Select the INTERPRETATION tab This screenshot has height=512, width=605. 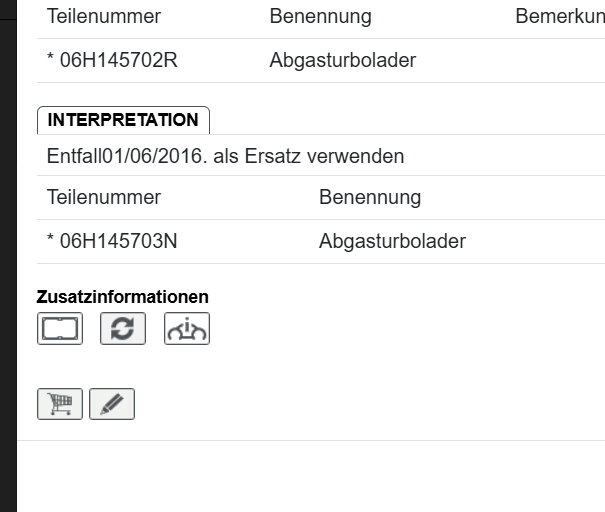point(123,120)
